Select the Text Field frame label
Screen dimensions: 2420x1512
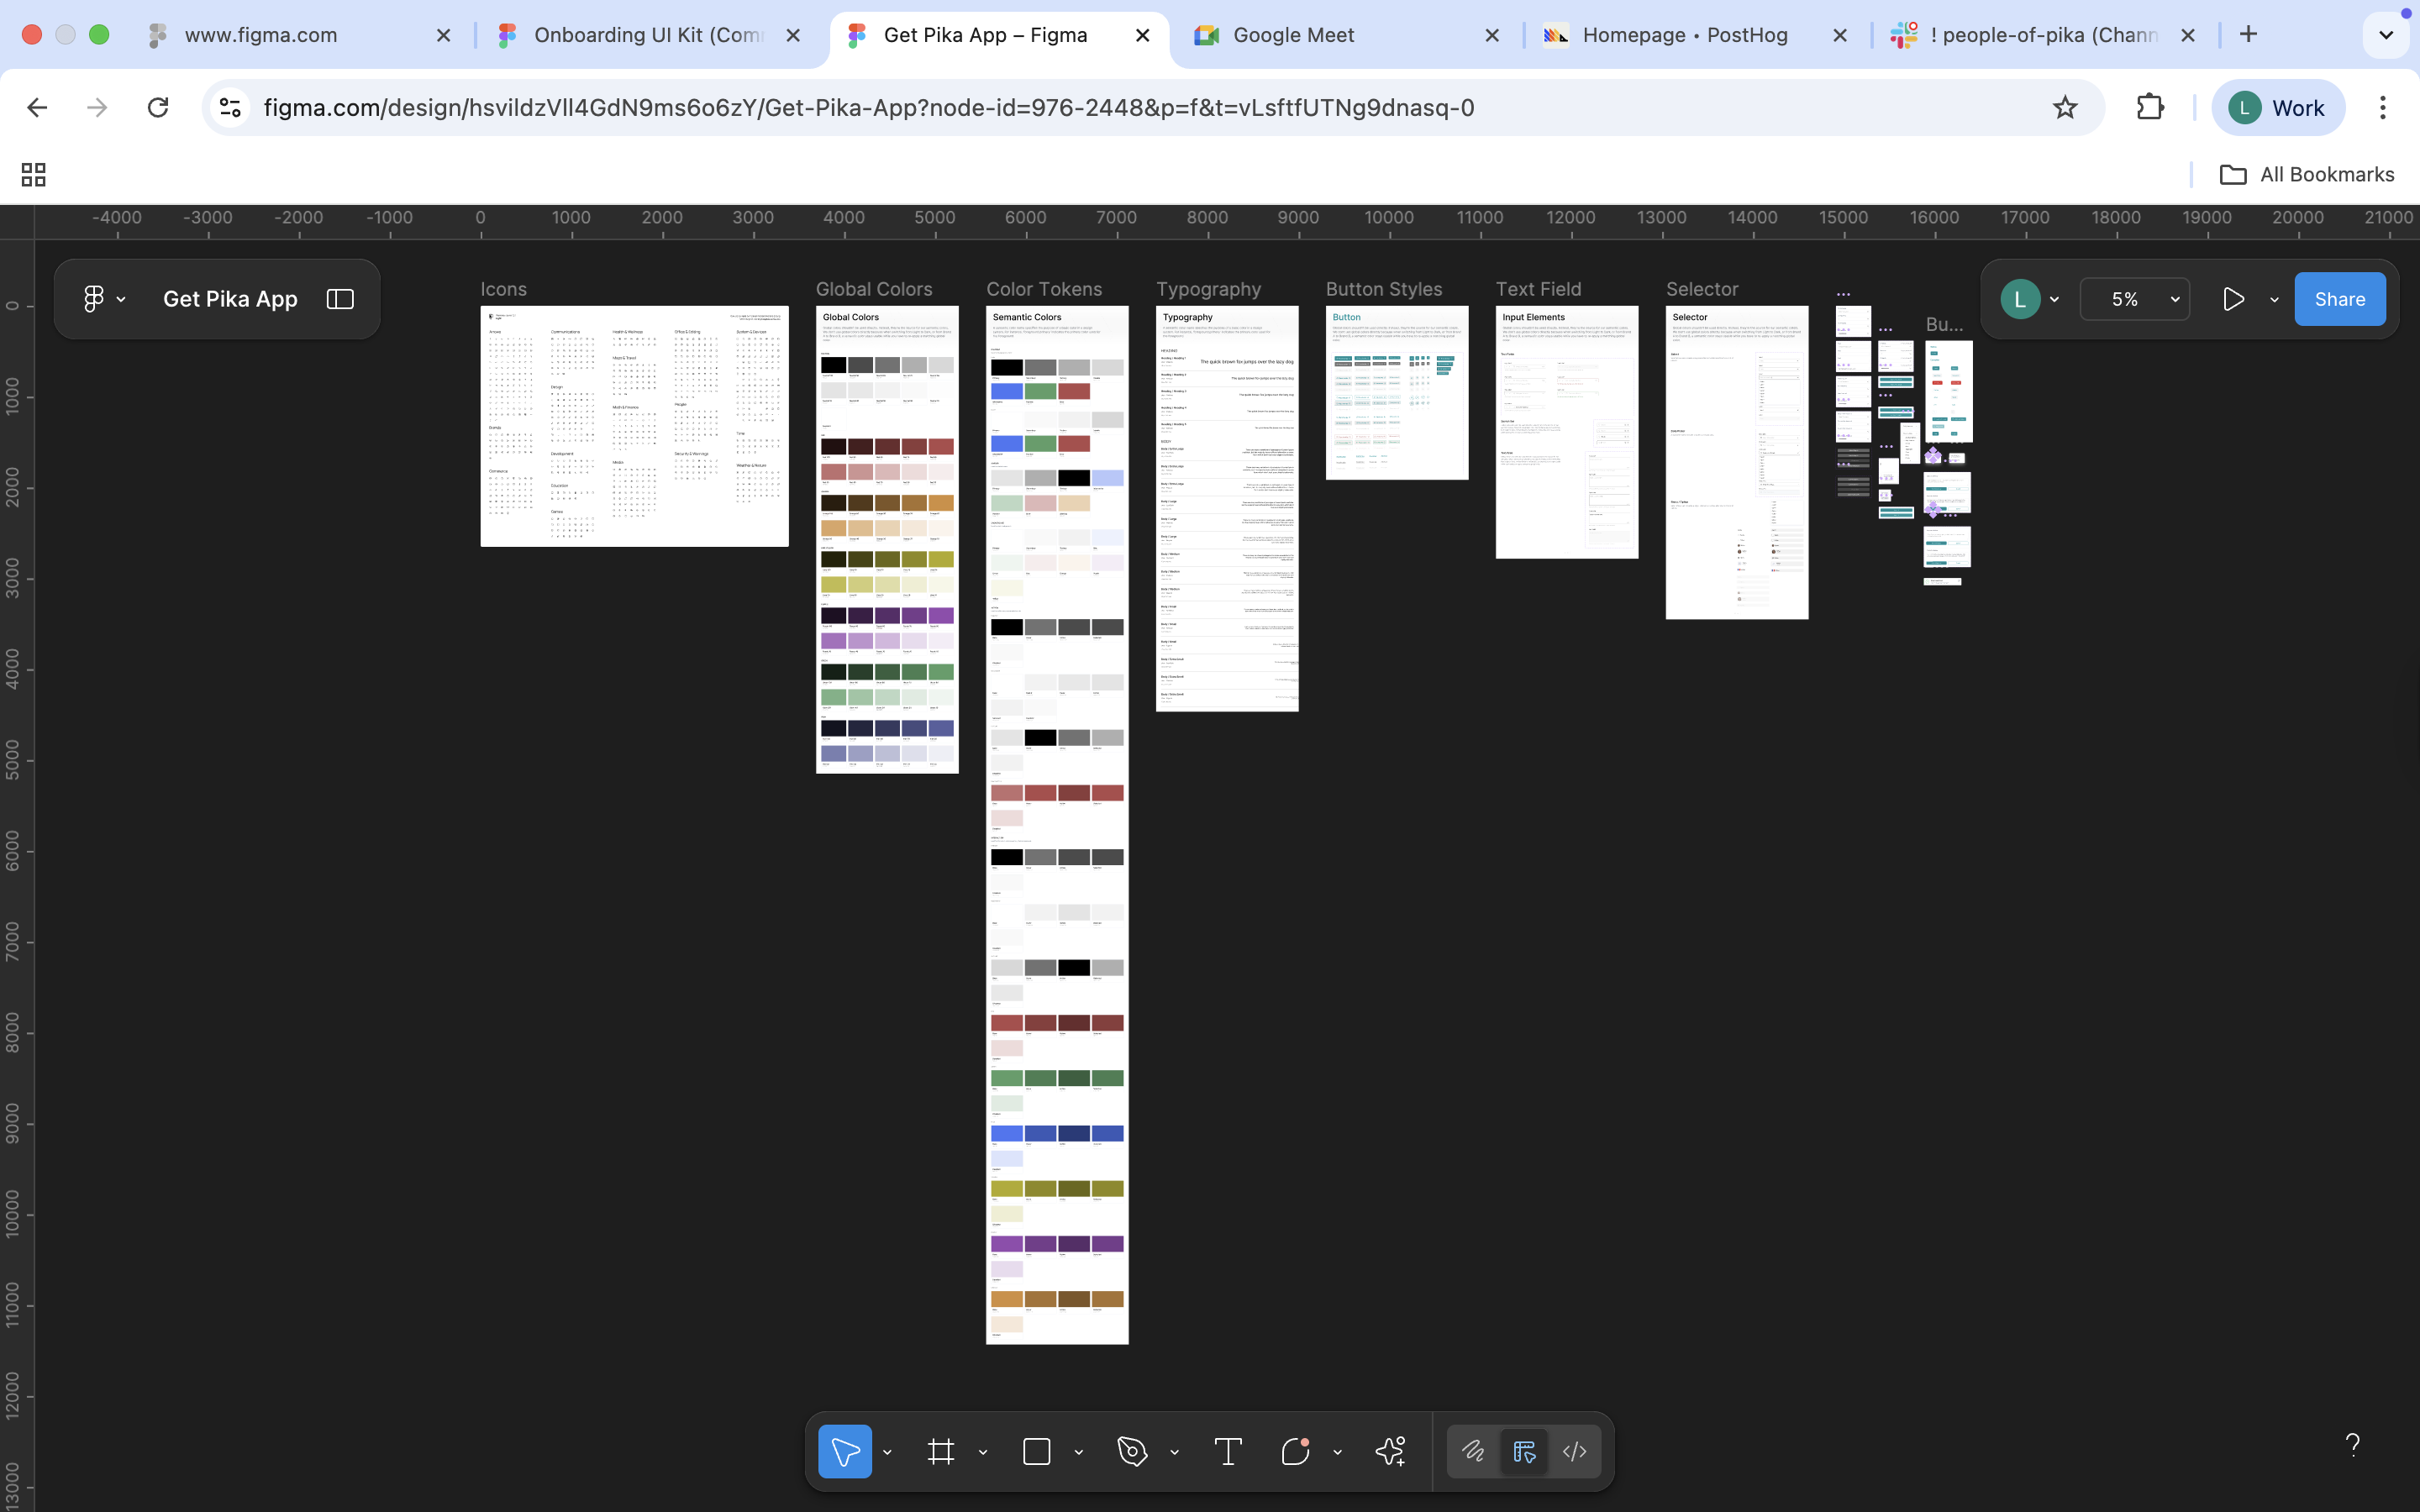tap(1538, 289)
